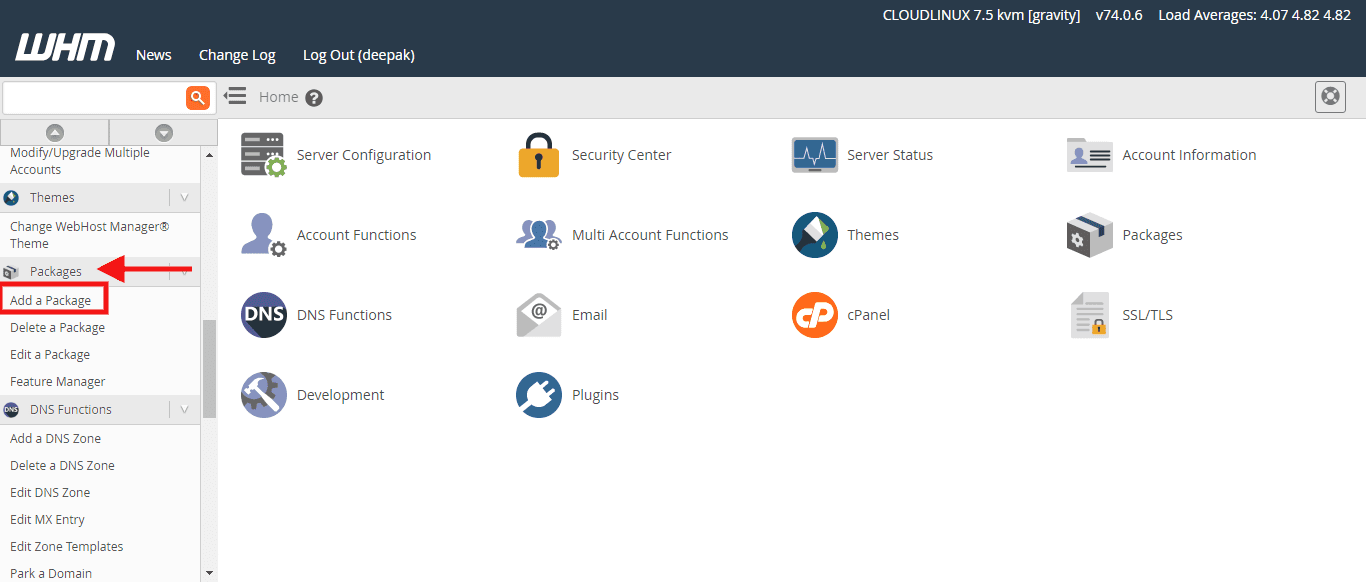Open the help question mark beside Home
The width and height of the screenshot is (1366, 582).
314,98
